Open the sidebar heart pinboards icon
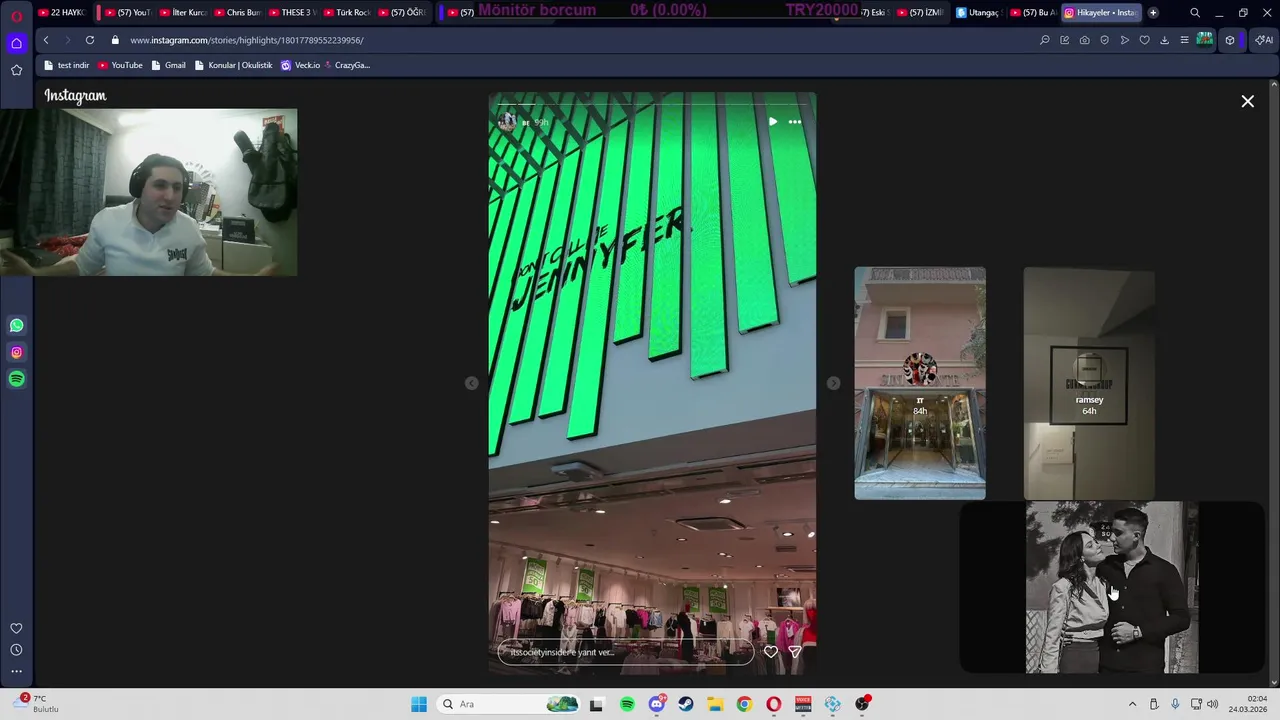1280x720 pixels. pos(16,629)
